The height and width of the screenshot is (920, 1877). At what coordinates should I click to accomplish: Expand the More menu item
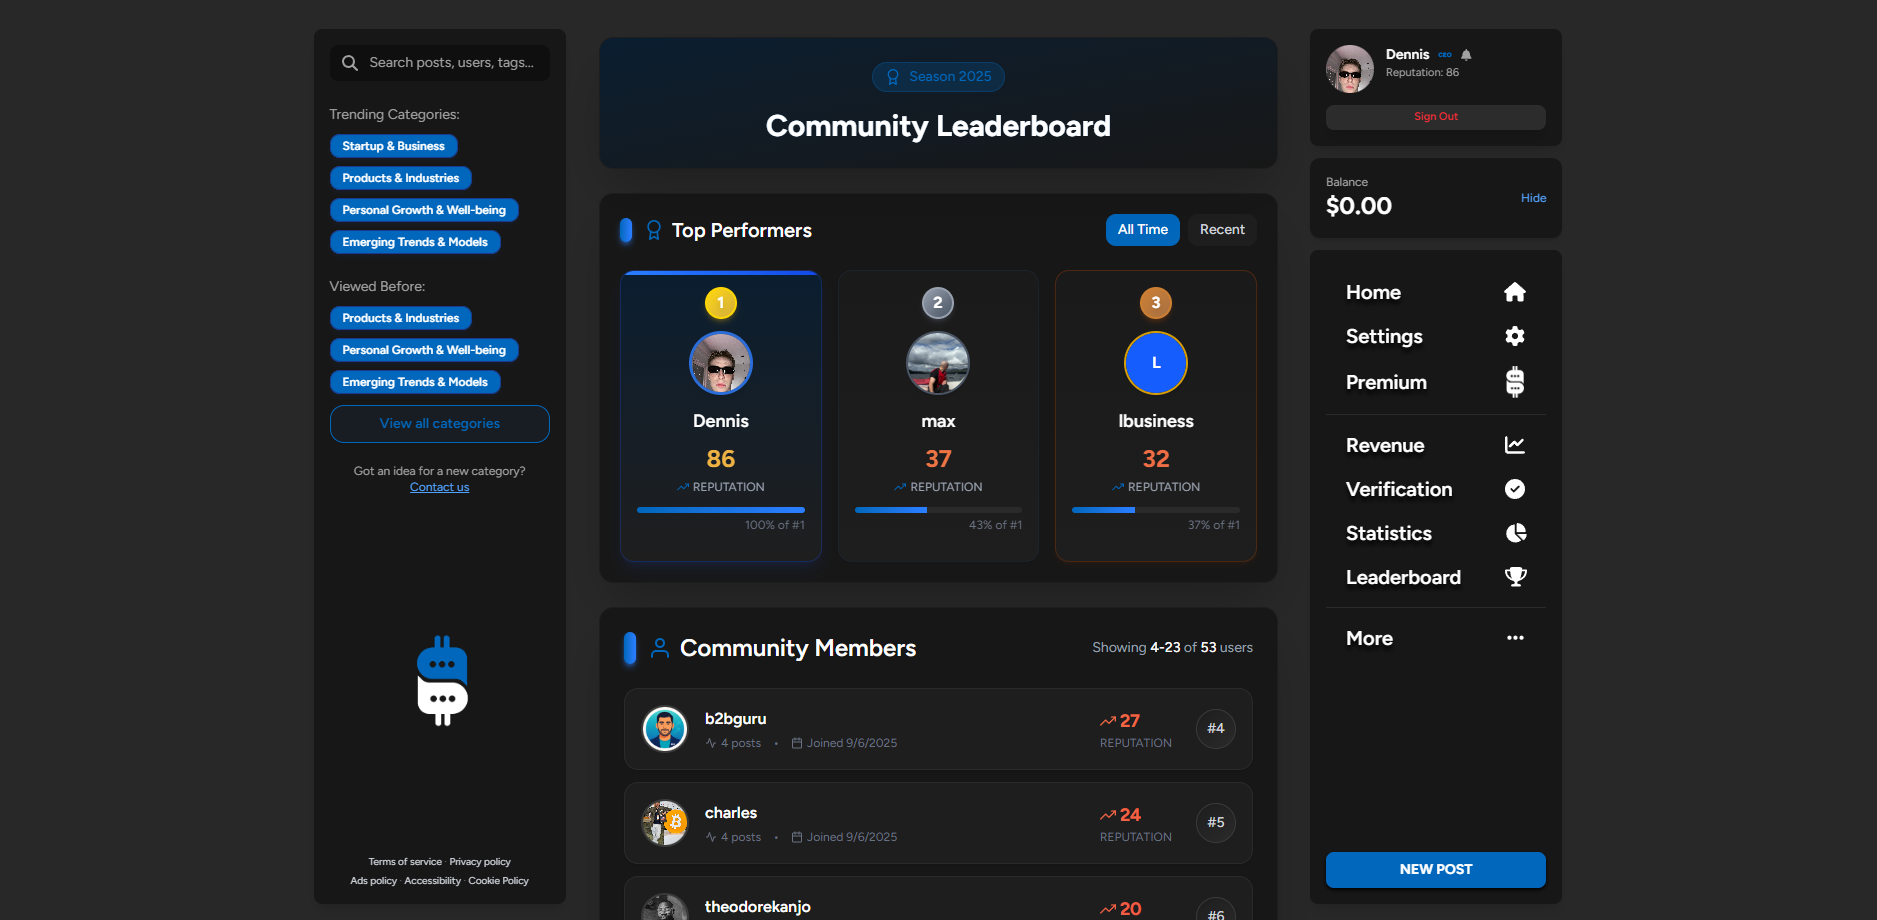click(1436, 638)
